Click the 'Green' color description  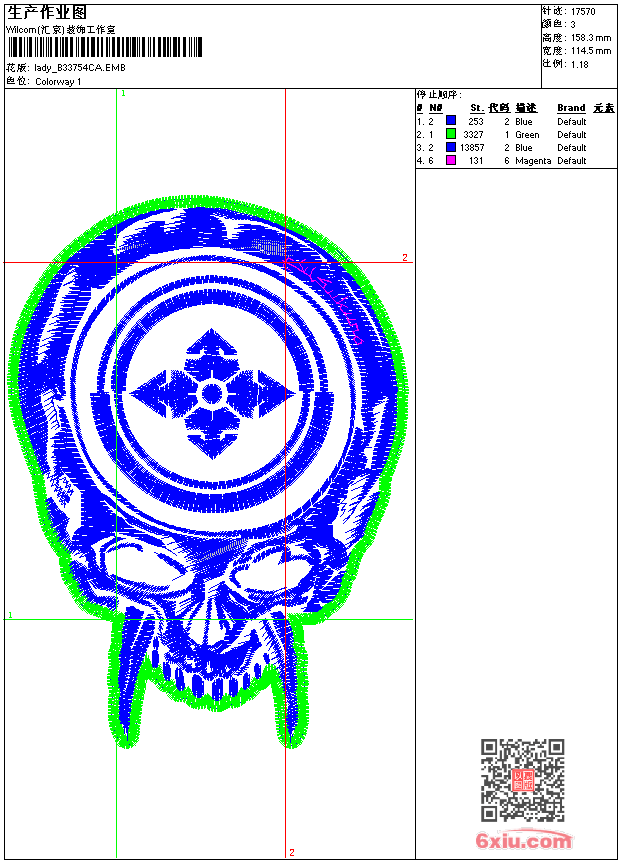(527, 135)
